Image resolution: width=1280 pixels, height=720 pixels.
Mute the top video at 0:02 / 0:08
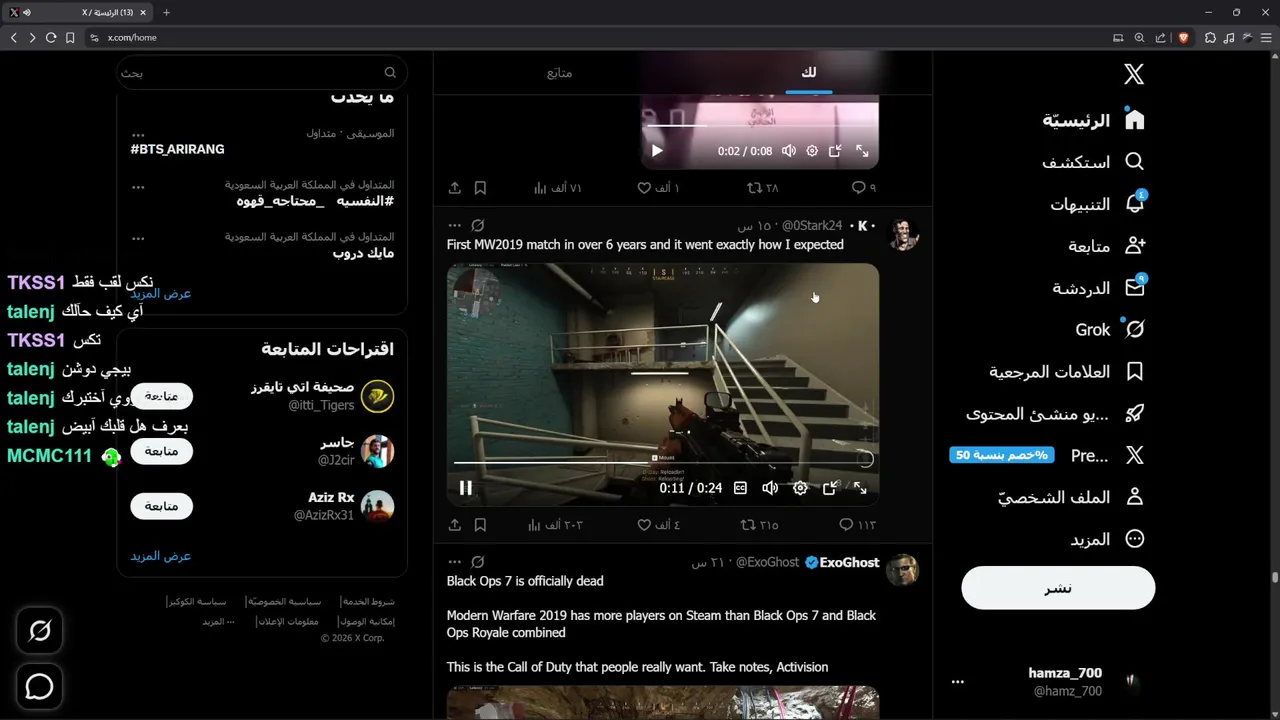tap(789, 151)
